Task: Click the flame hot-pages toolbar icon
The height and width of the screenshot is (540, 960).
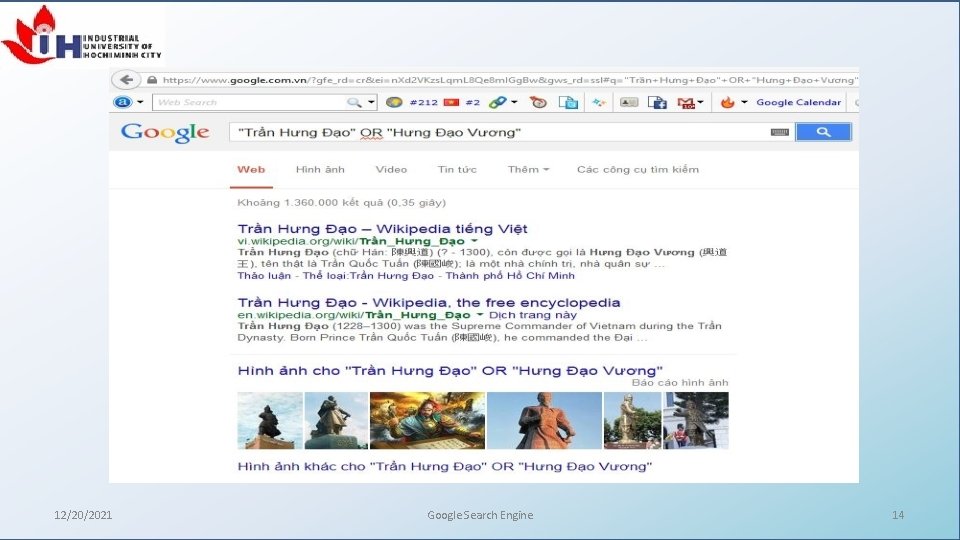Action: [x=727, y=102]
